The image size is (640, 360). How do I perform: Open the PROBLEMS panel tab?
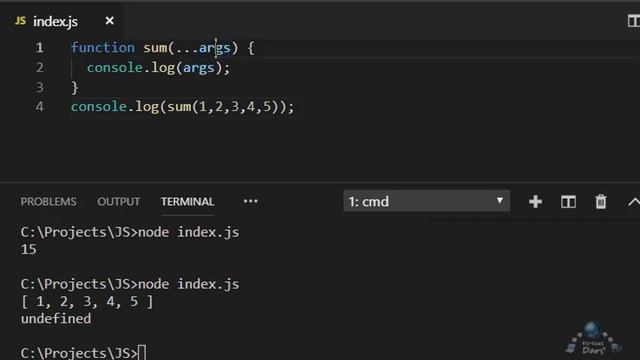coord(49,201)
